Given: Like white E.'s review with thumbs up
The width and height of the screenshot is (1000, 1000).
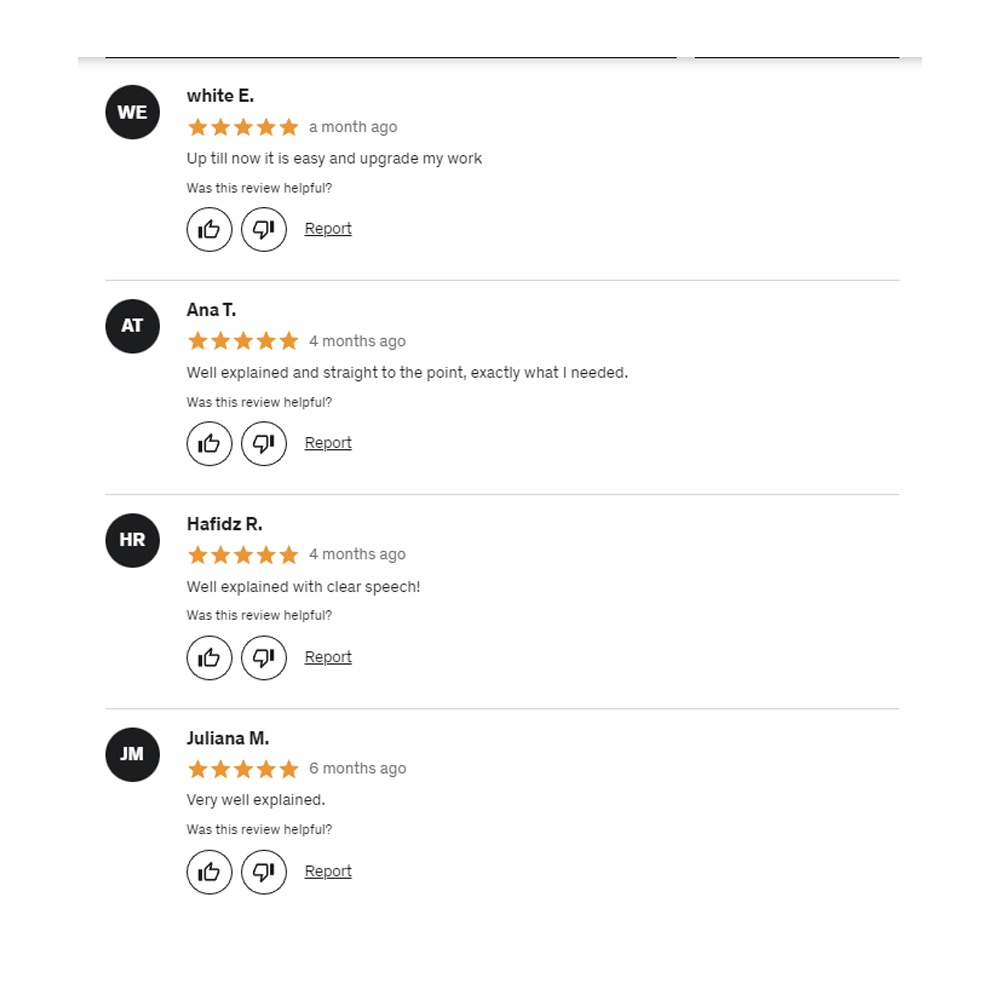Looking at the screenshot, I should click(209, 229).
